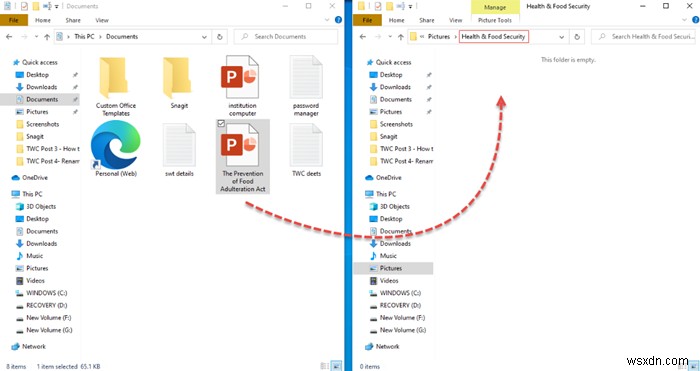Open recent locations dropdown in Documents window
Viewport: 700px width, 371px height.
click(x=36, y=37)
